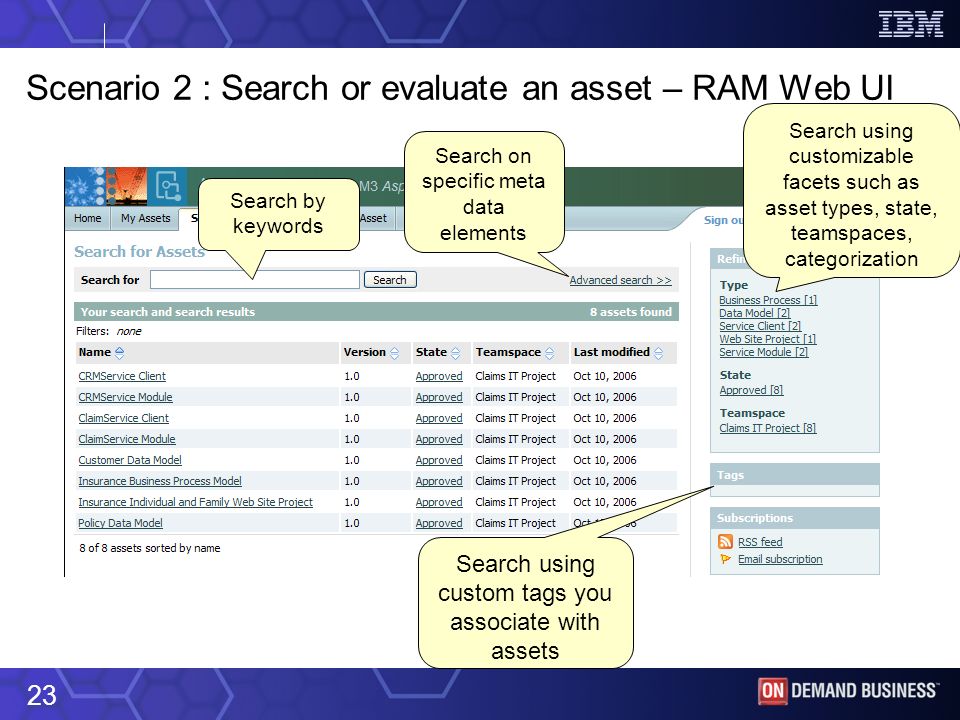
Task: Filter by Web Site Project [1] type
Action: tap(767, 339)
